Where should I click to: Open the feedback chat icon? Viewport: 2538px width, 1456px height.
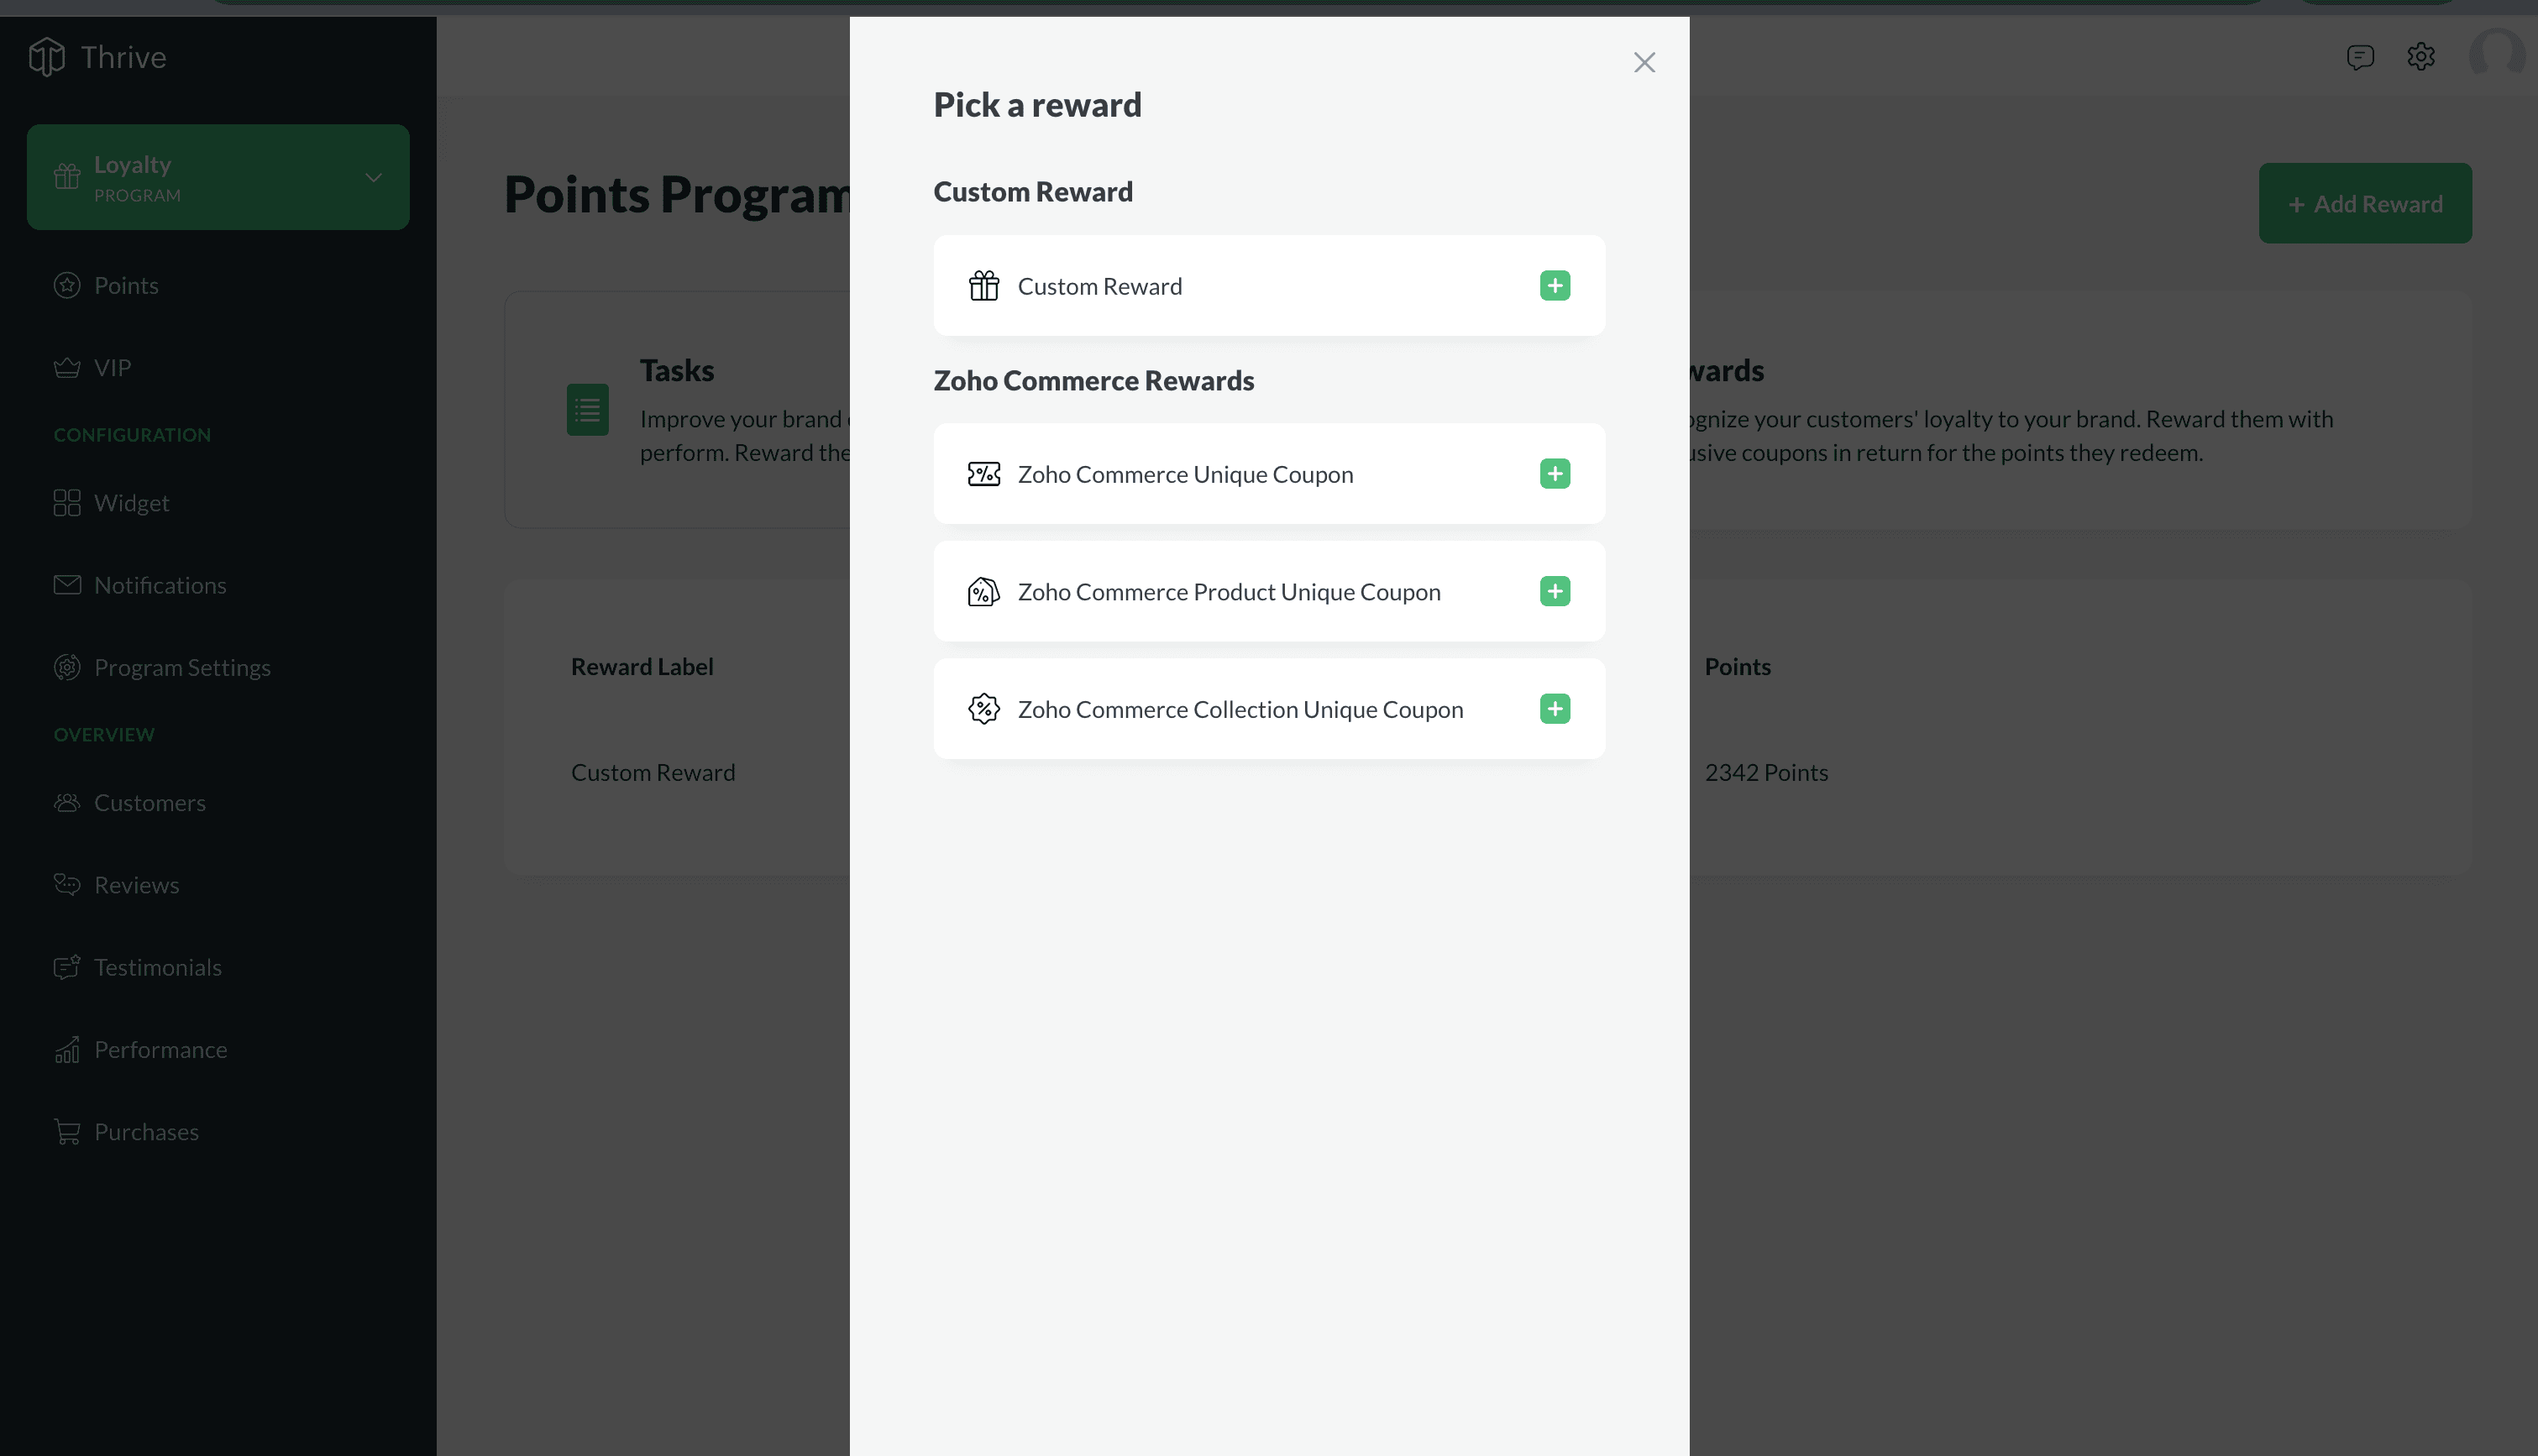(x=2360, y=57)
